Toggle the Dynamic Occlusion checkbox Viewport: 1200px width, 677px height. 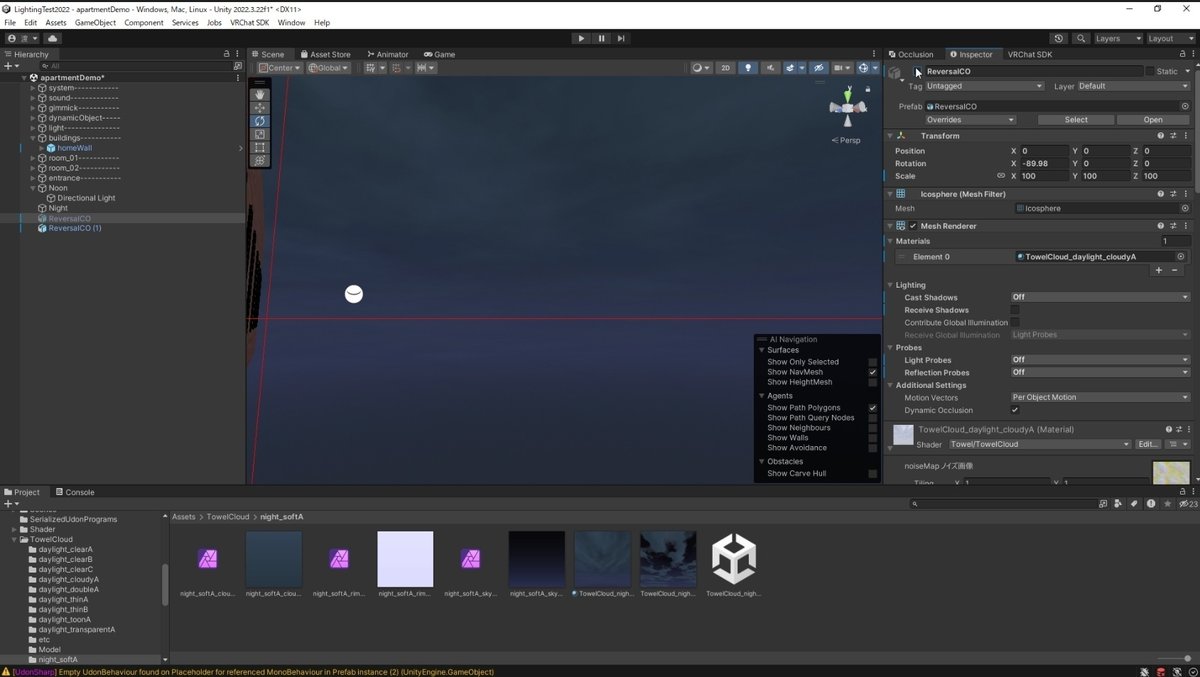pos(1015,410)
